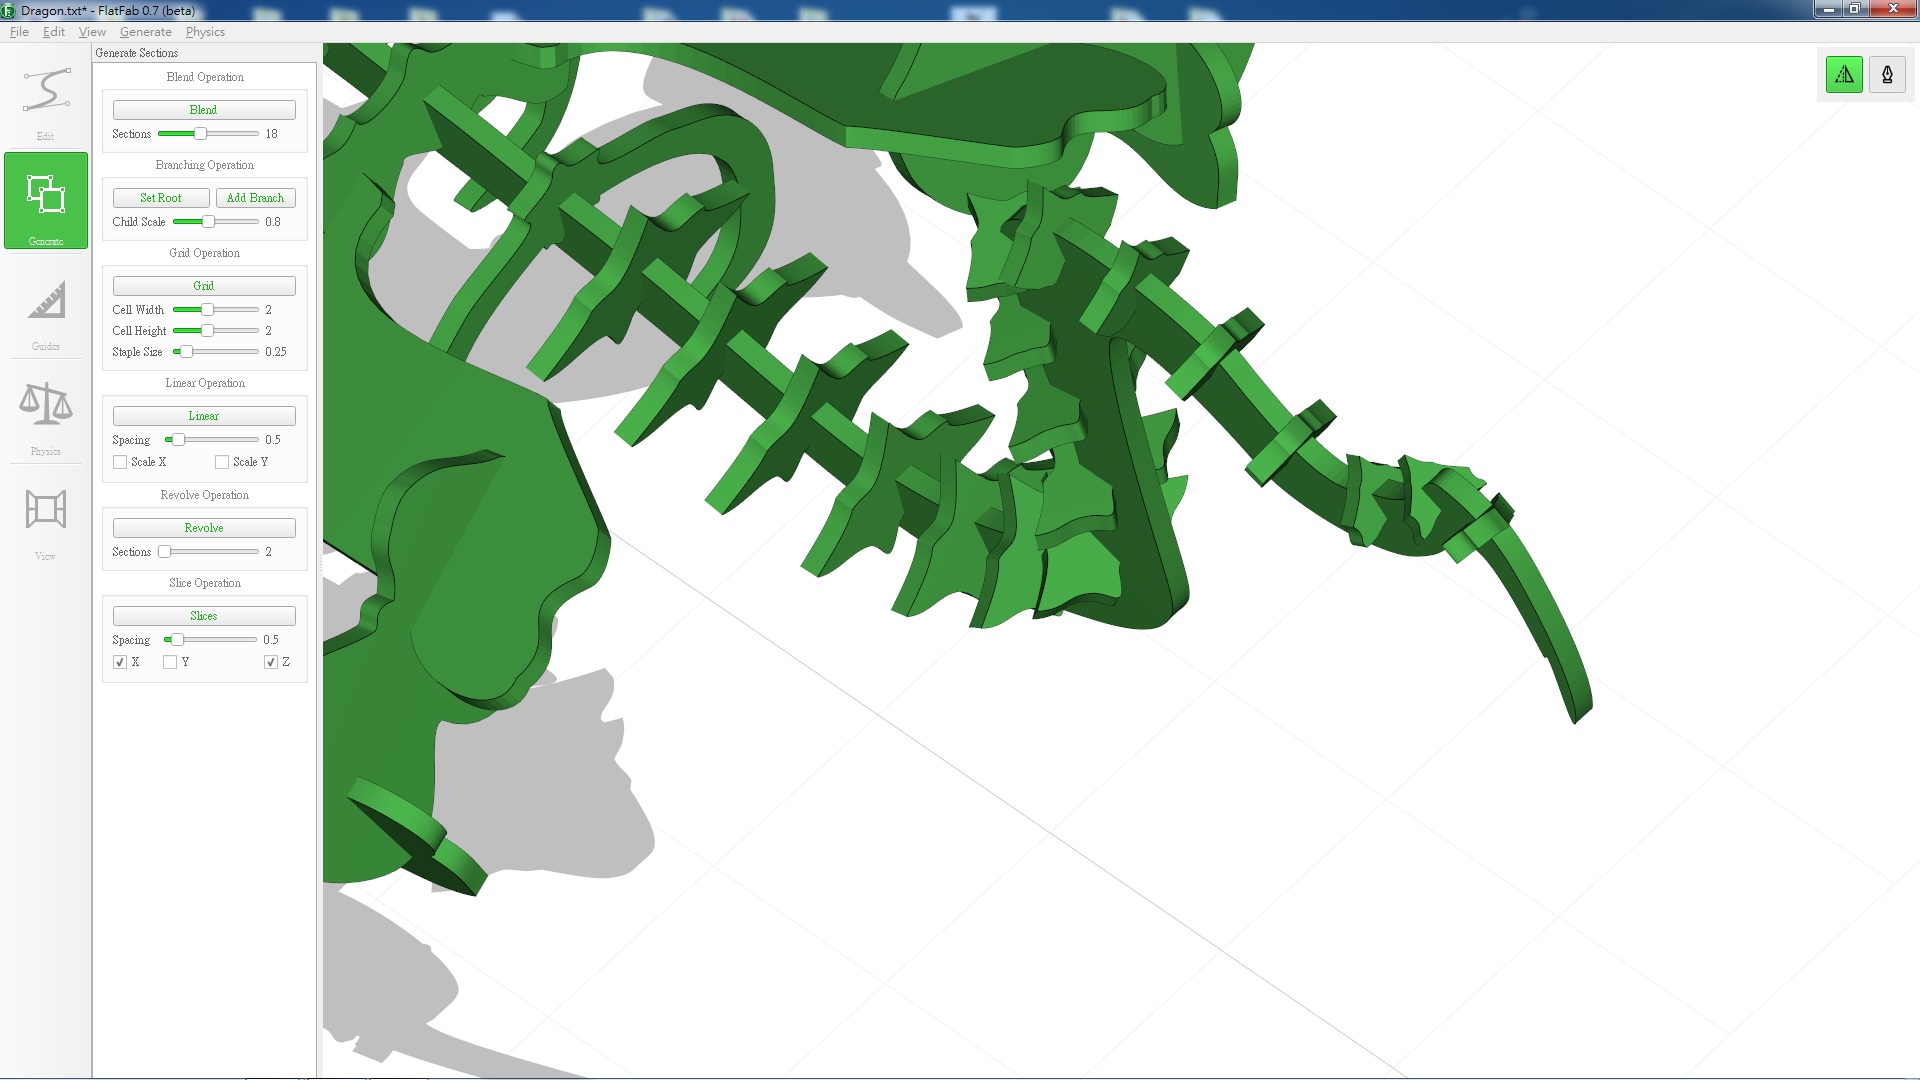Activate the pen nib drawing button
Viewport: 1920px width, 1080px height.
tap(1887, 75)
